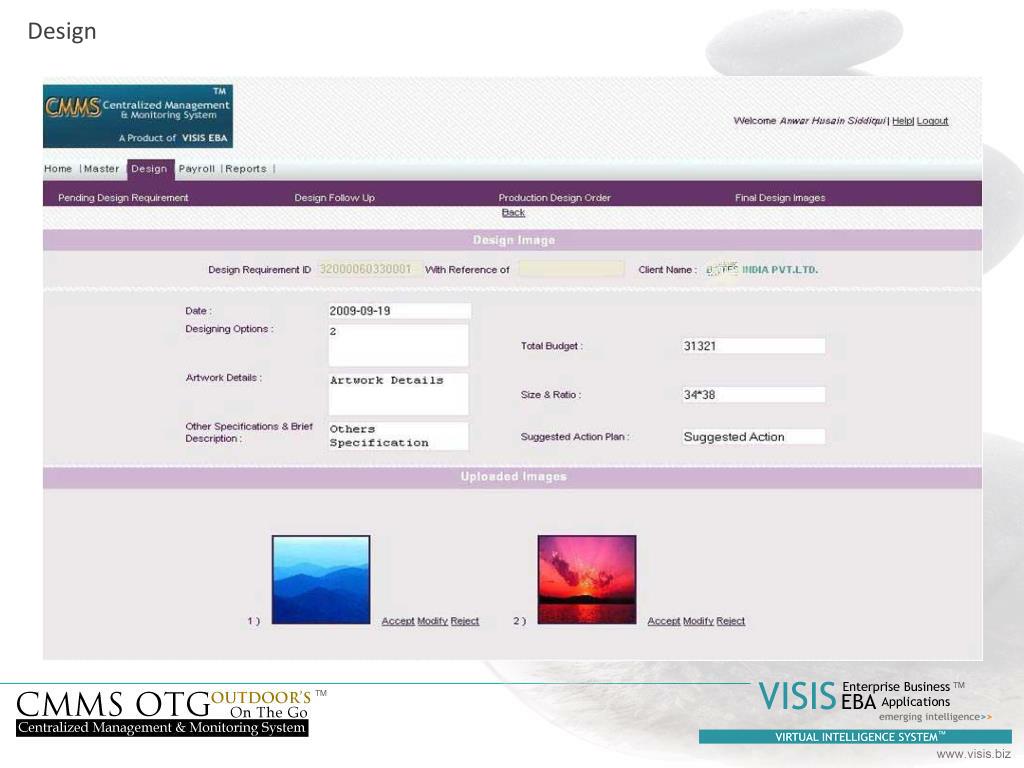Screen dimensions: 1024x768
Task: Open the Payroll menu item
Action: [x=197, y=168]
